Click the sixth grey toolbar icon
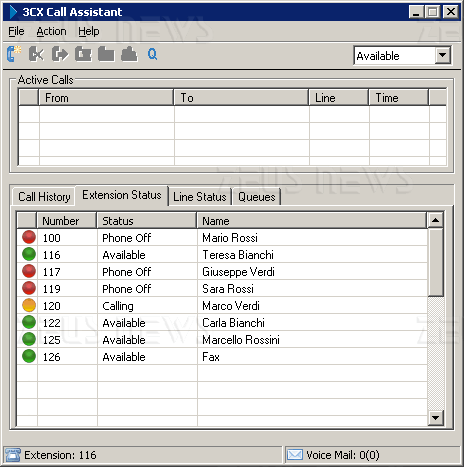 (129, 54)
